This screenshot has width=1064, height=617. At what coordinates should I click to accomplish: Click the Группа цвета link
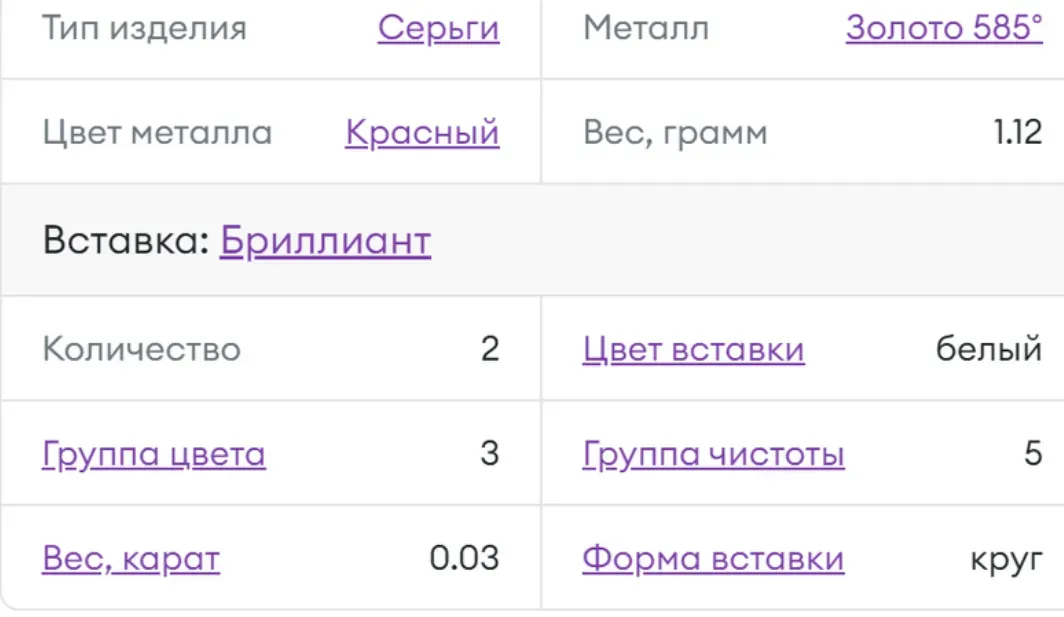tap(152, 453)
